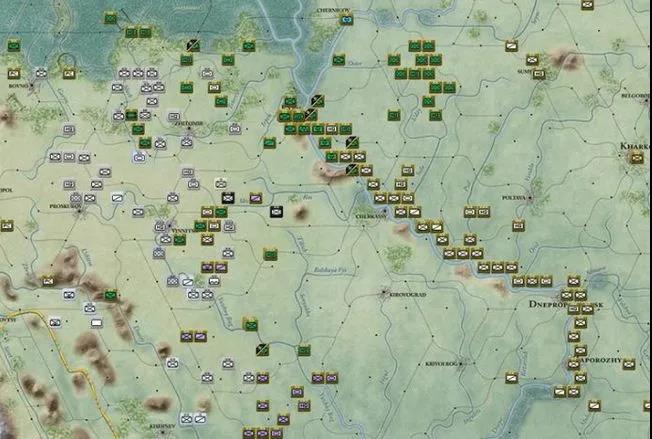Select tan counter at left edge above Rovno

(x=14, y=74)
